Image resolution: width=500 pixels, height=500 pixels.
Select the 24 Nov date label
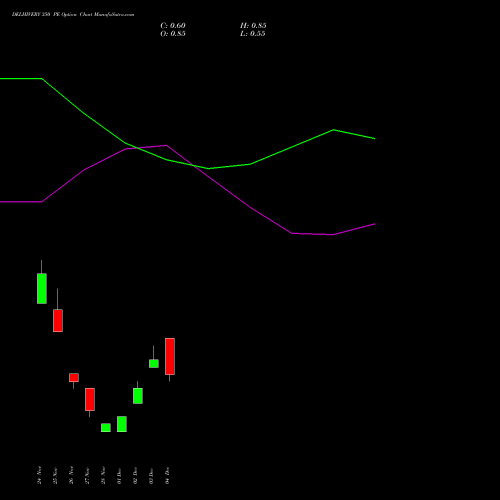[x=40, y=475]
